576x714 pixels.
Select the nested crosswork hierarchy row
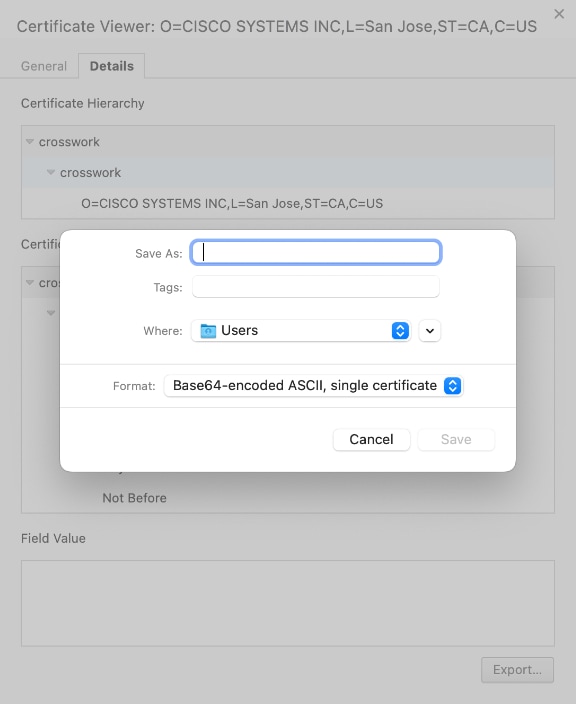[x=288, y=173]
